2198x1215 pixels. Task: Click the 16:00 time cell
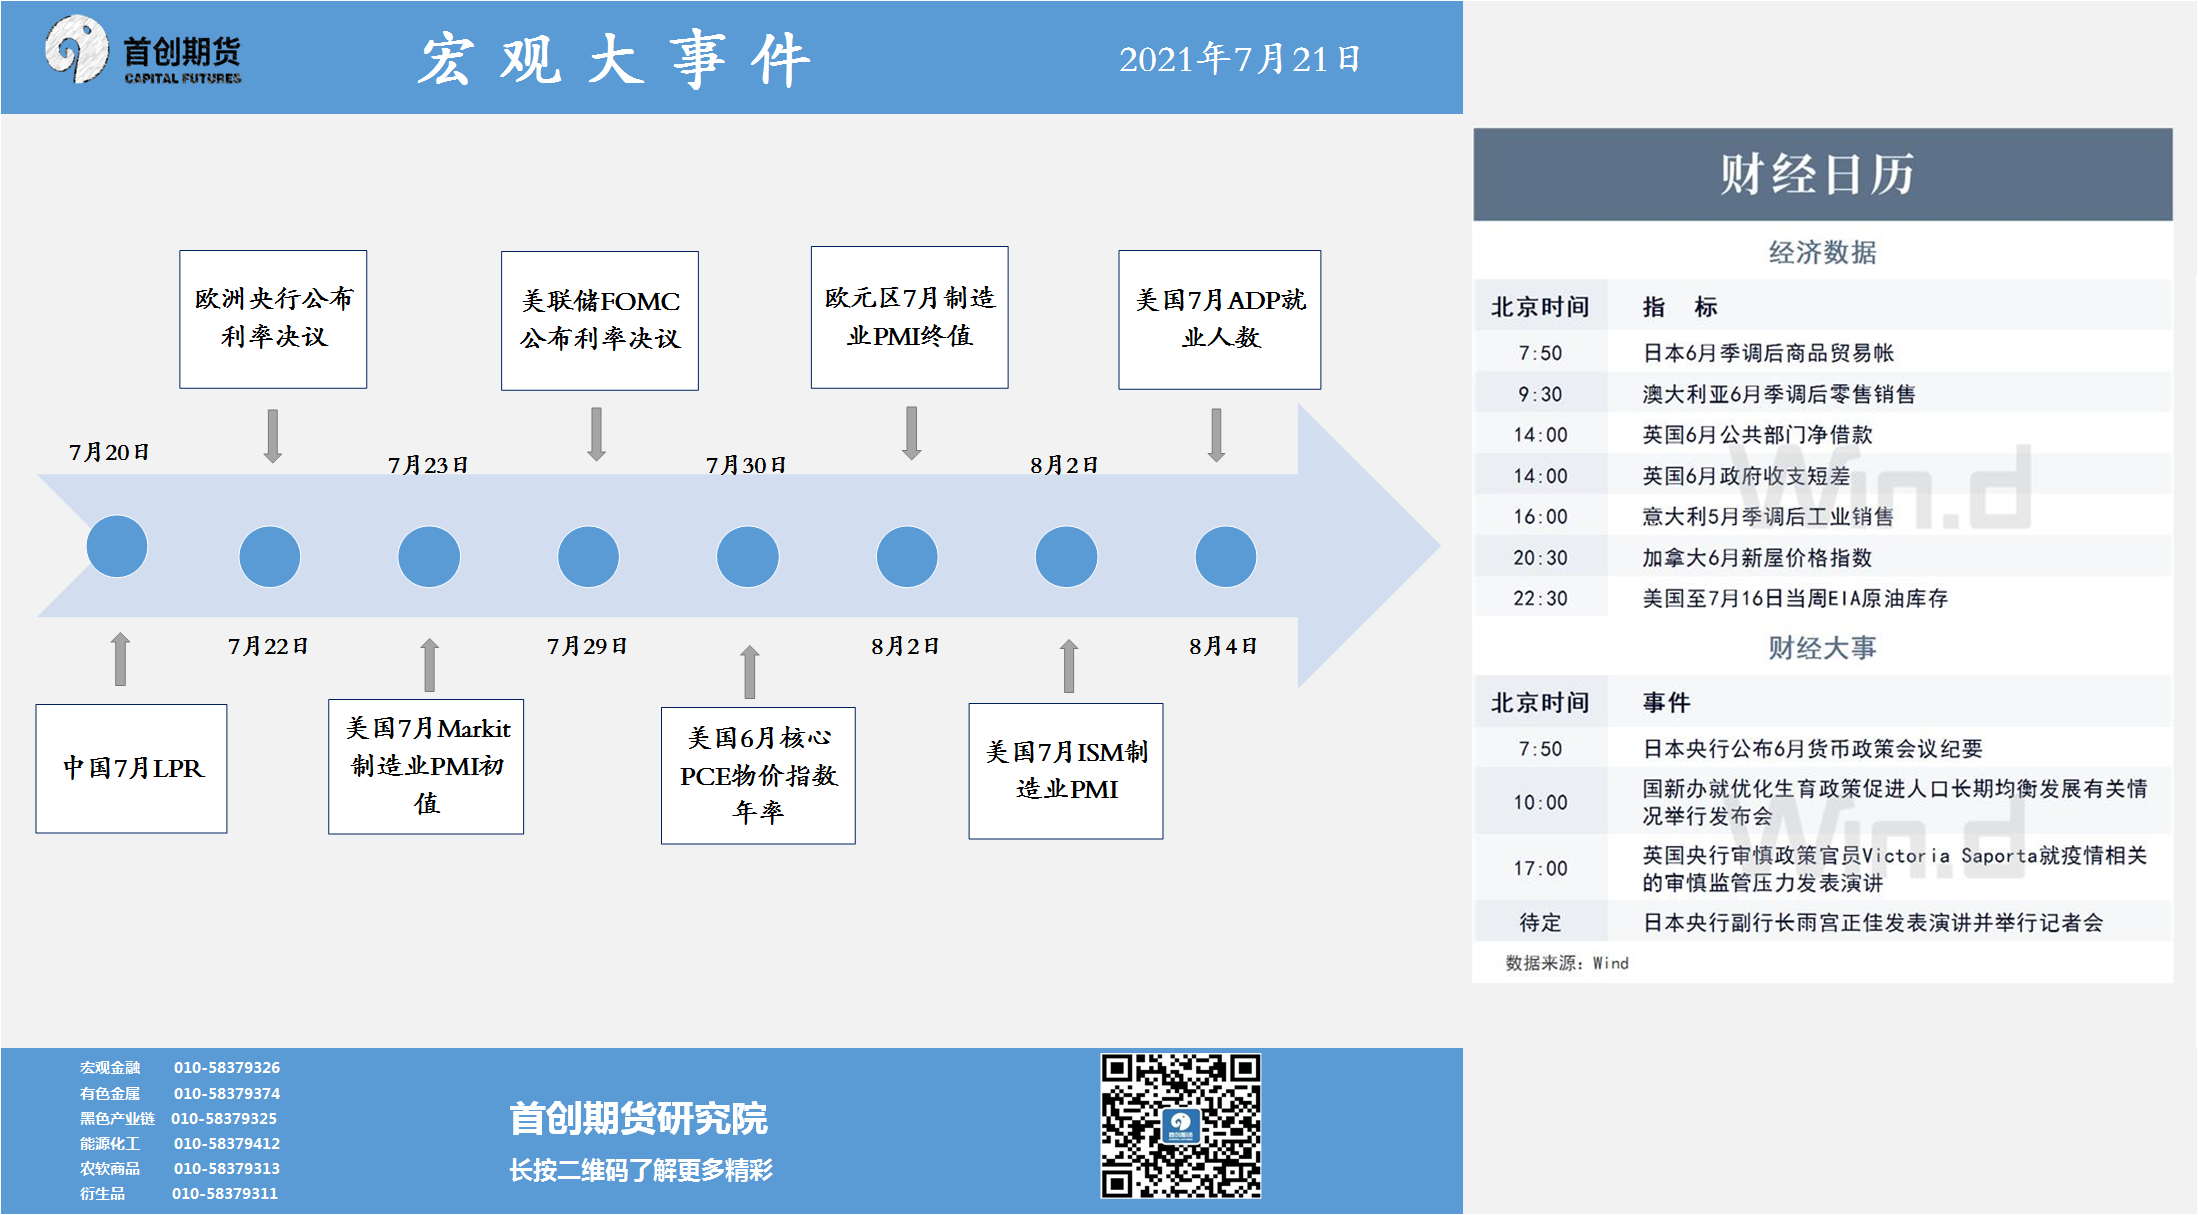click(1540, 517)
